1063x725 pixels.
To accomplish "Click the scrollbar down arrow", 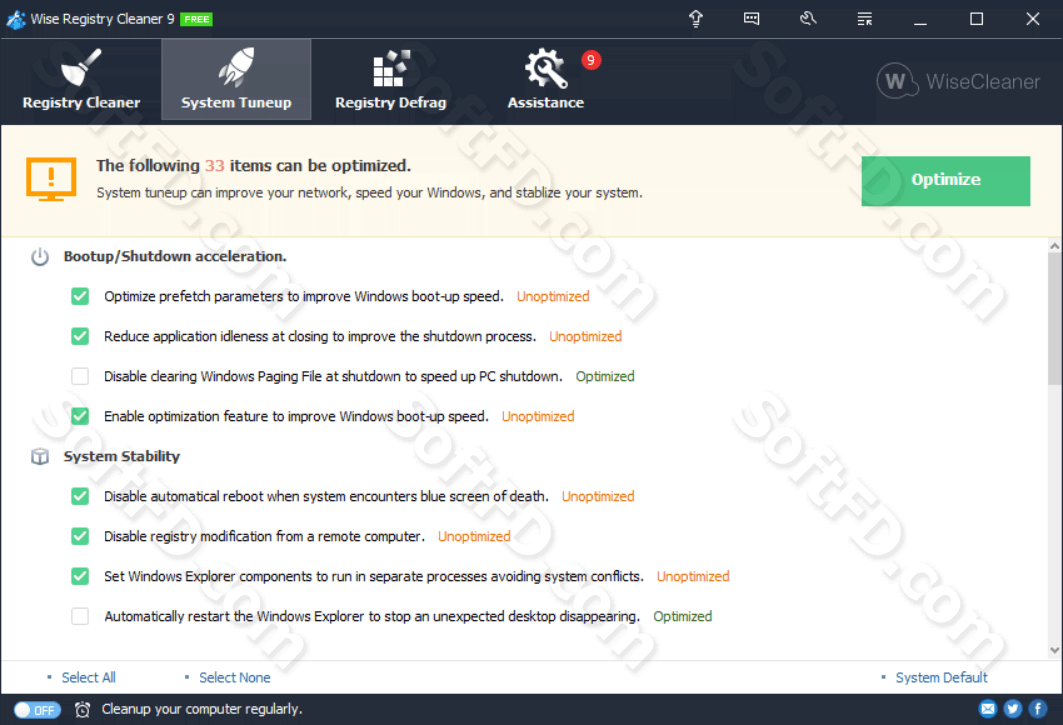I will pyautogui.click(x=1054, y=650).
